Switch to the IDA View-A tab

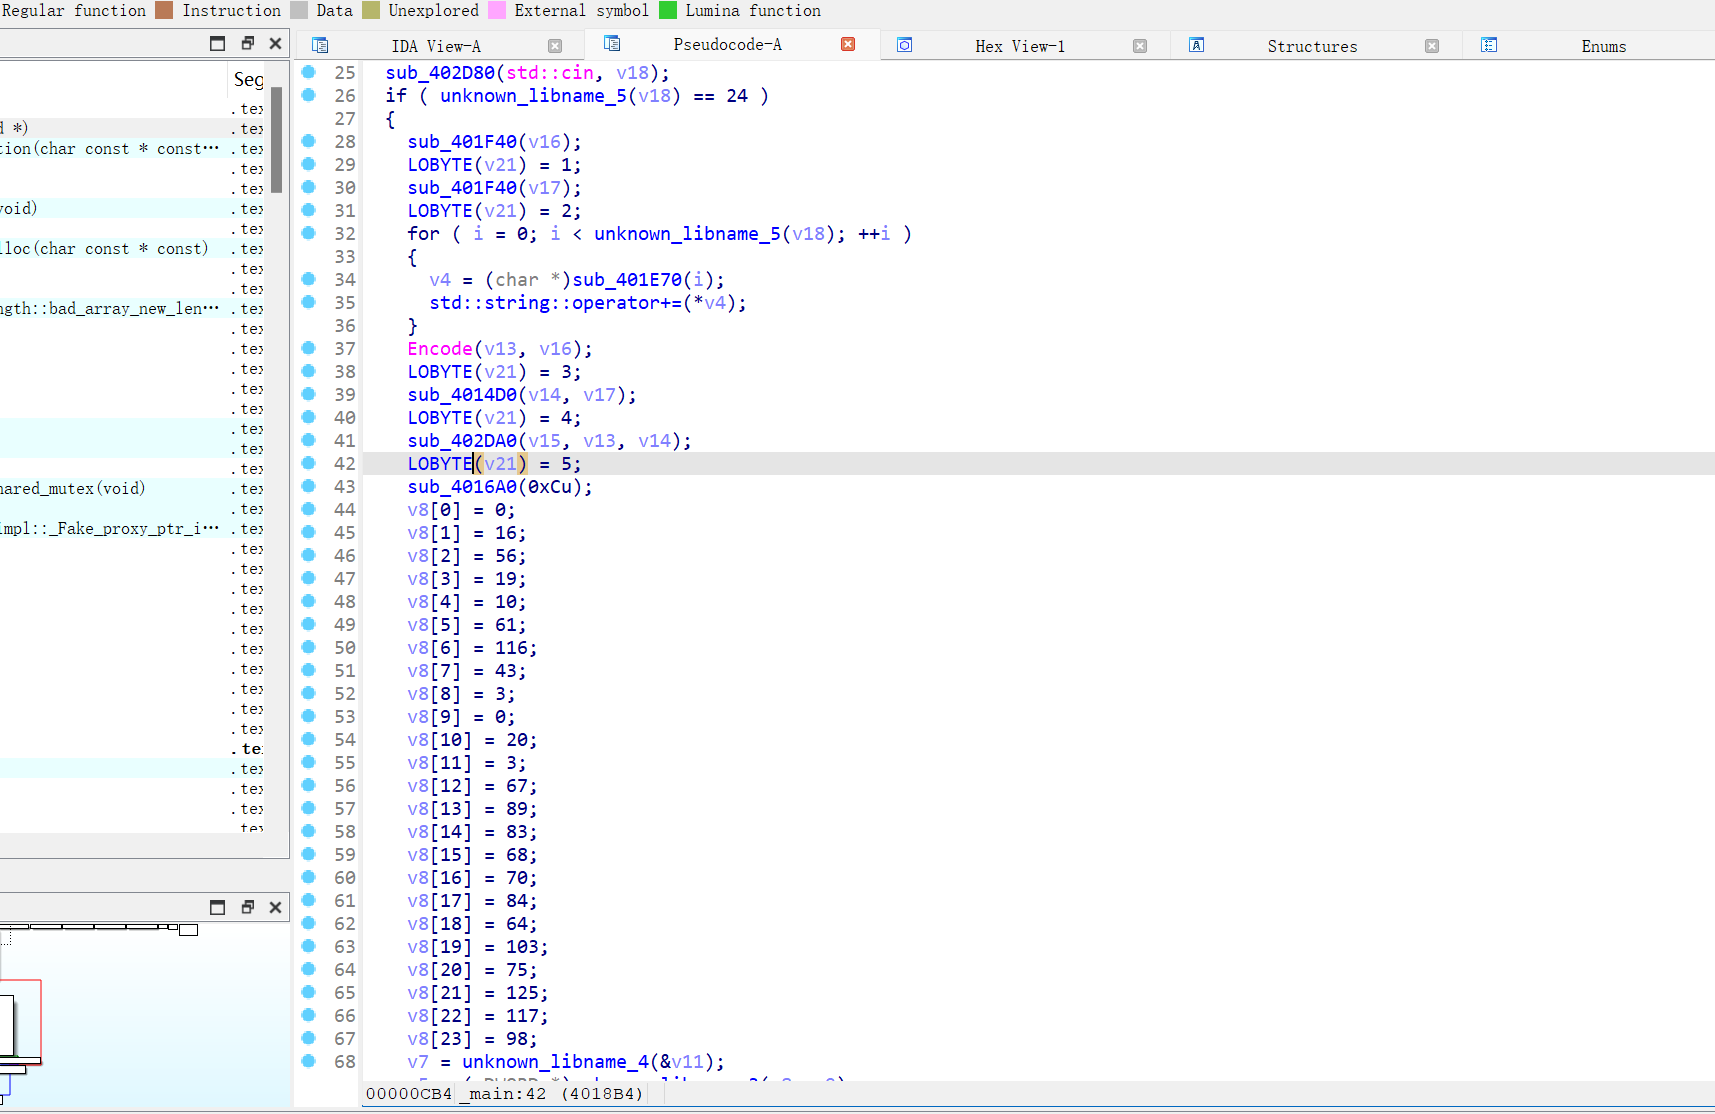point(436,46)
